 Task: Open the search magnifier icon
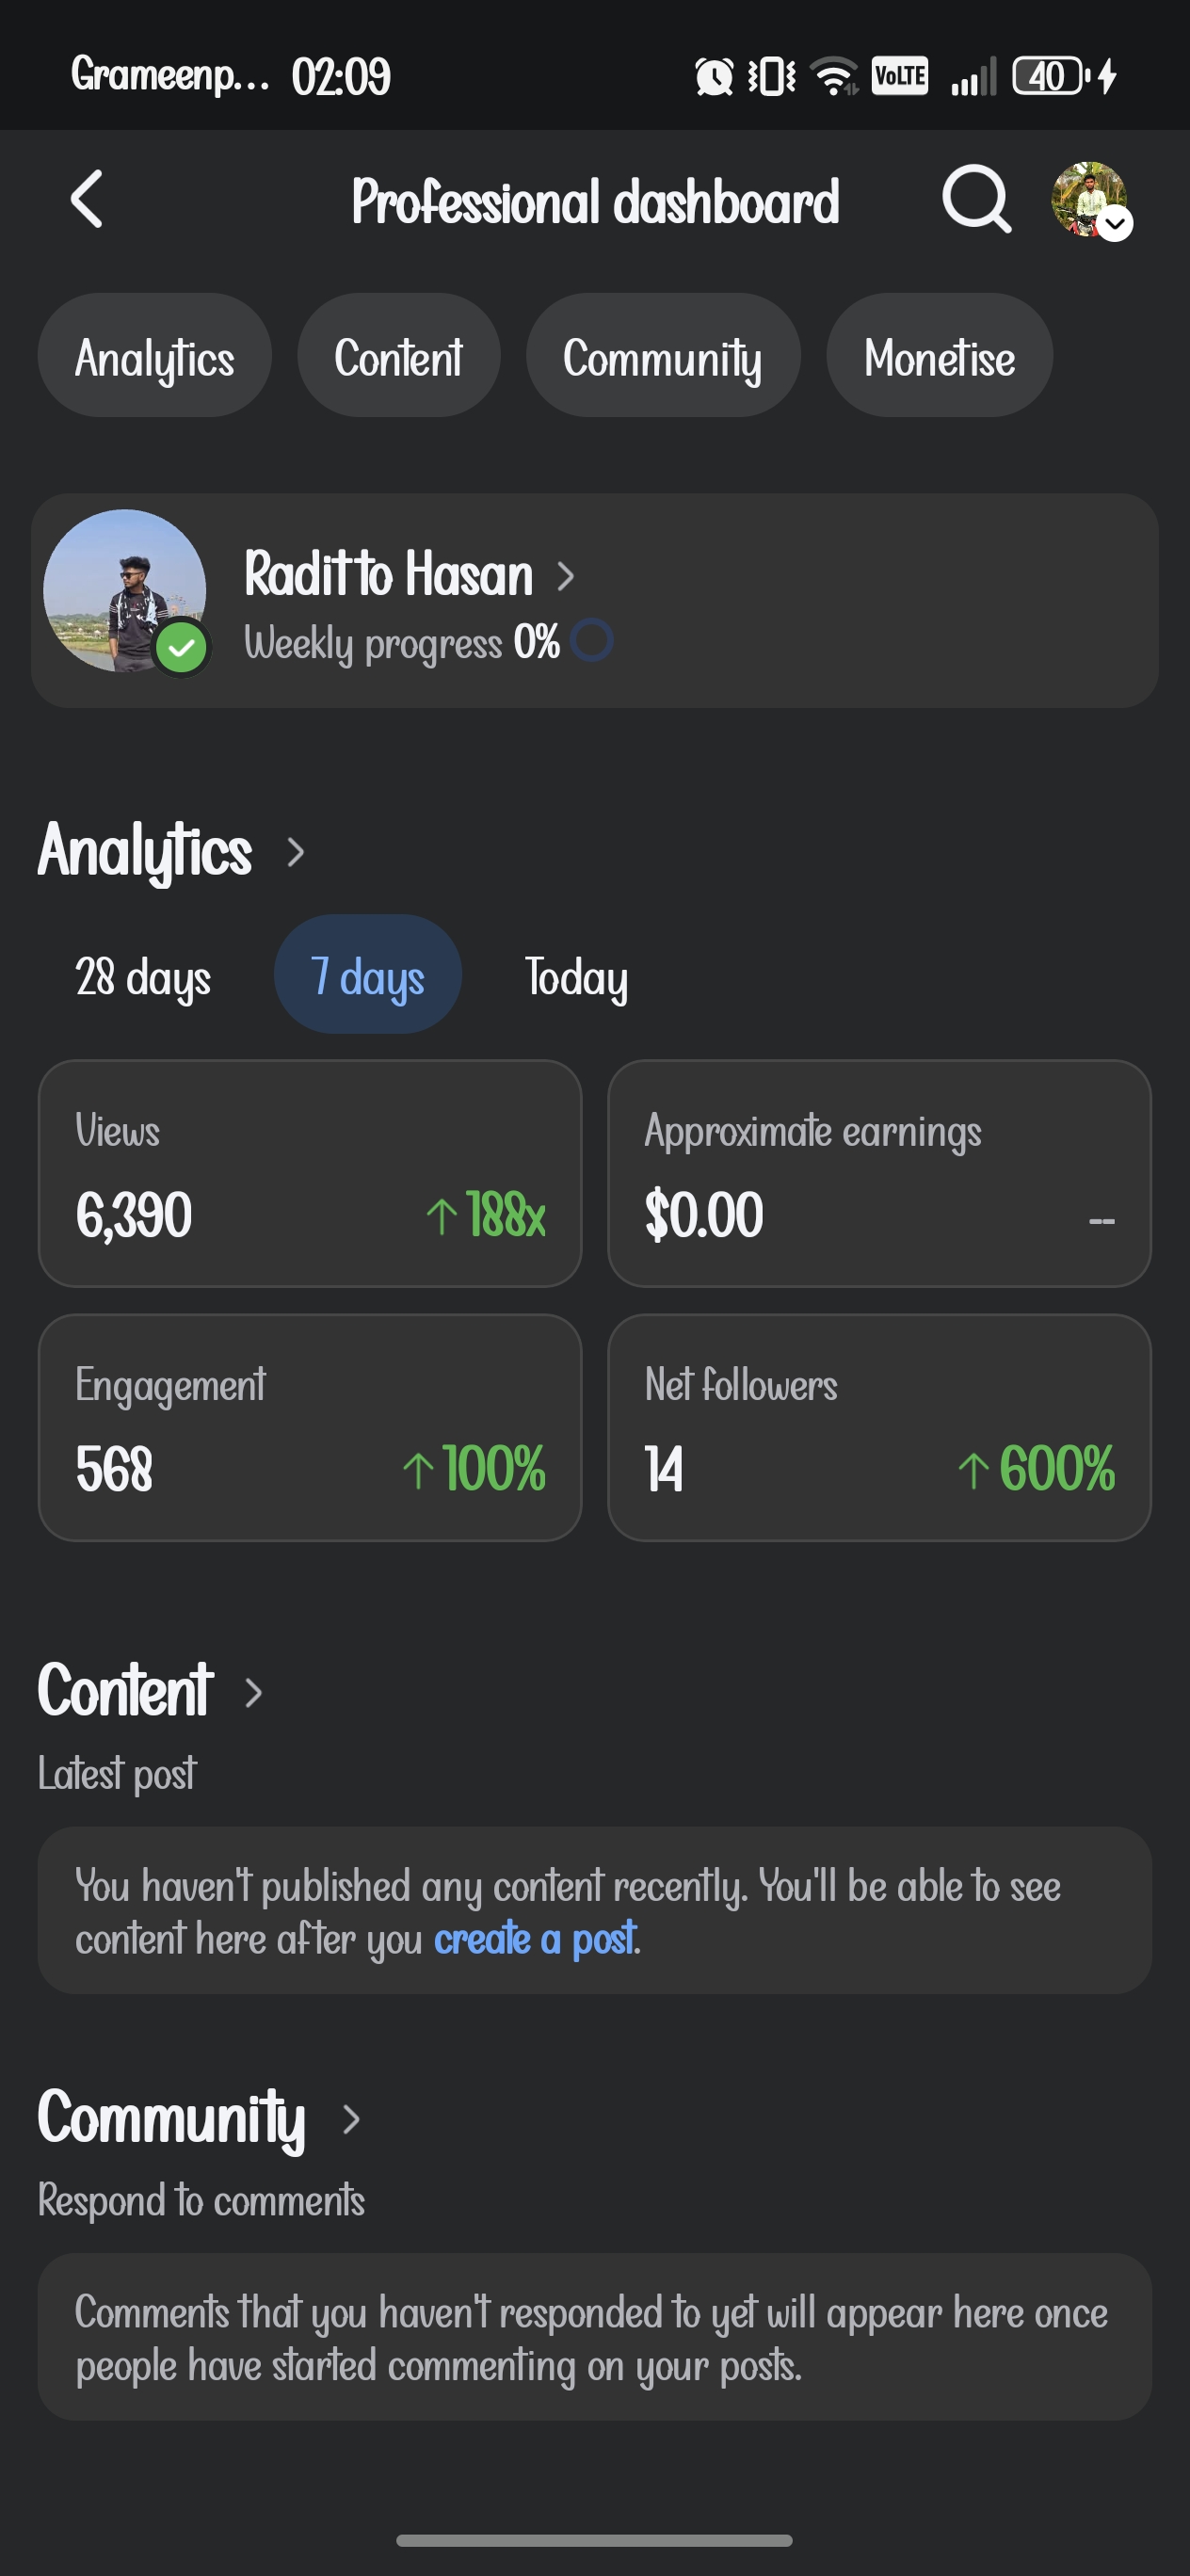pyautogui.click(x=975, y=199)
